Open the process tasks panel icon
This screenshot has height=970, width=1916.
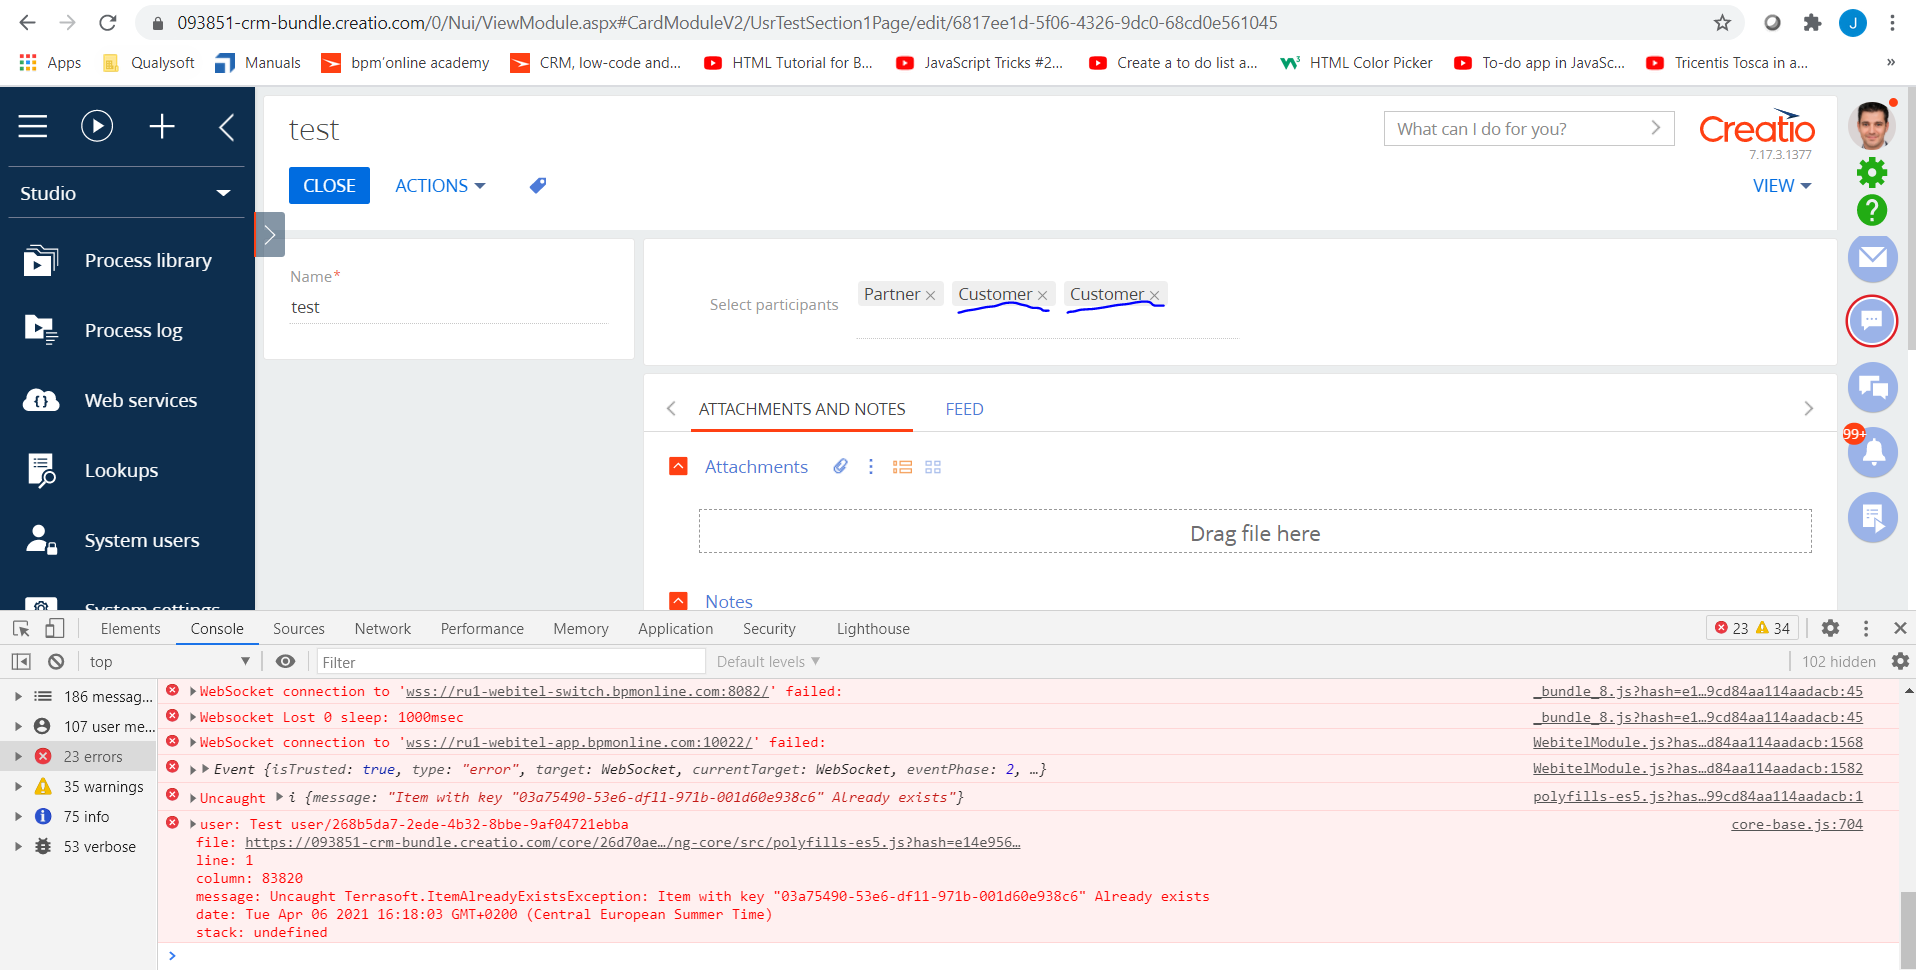(x=1872, y=517)
